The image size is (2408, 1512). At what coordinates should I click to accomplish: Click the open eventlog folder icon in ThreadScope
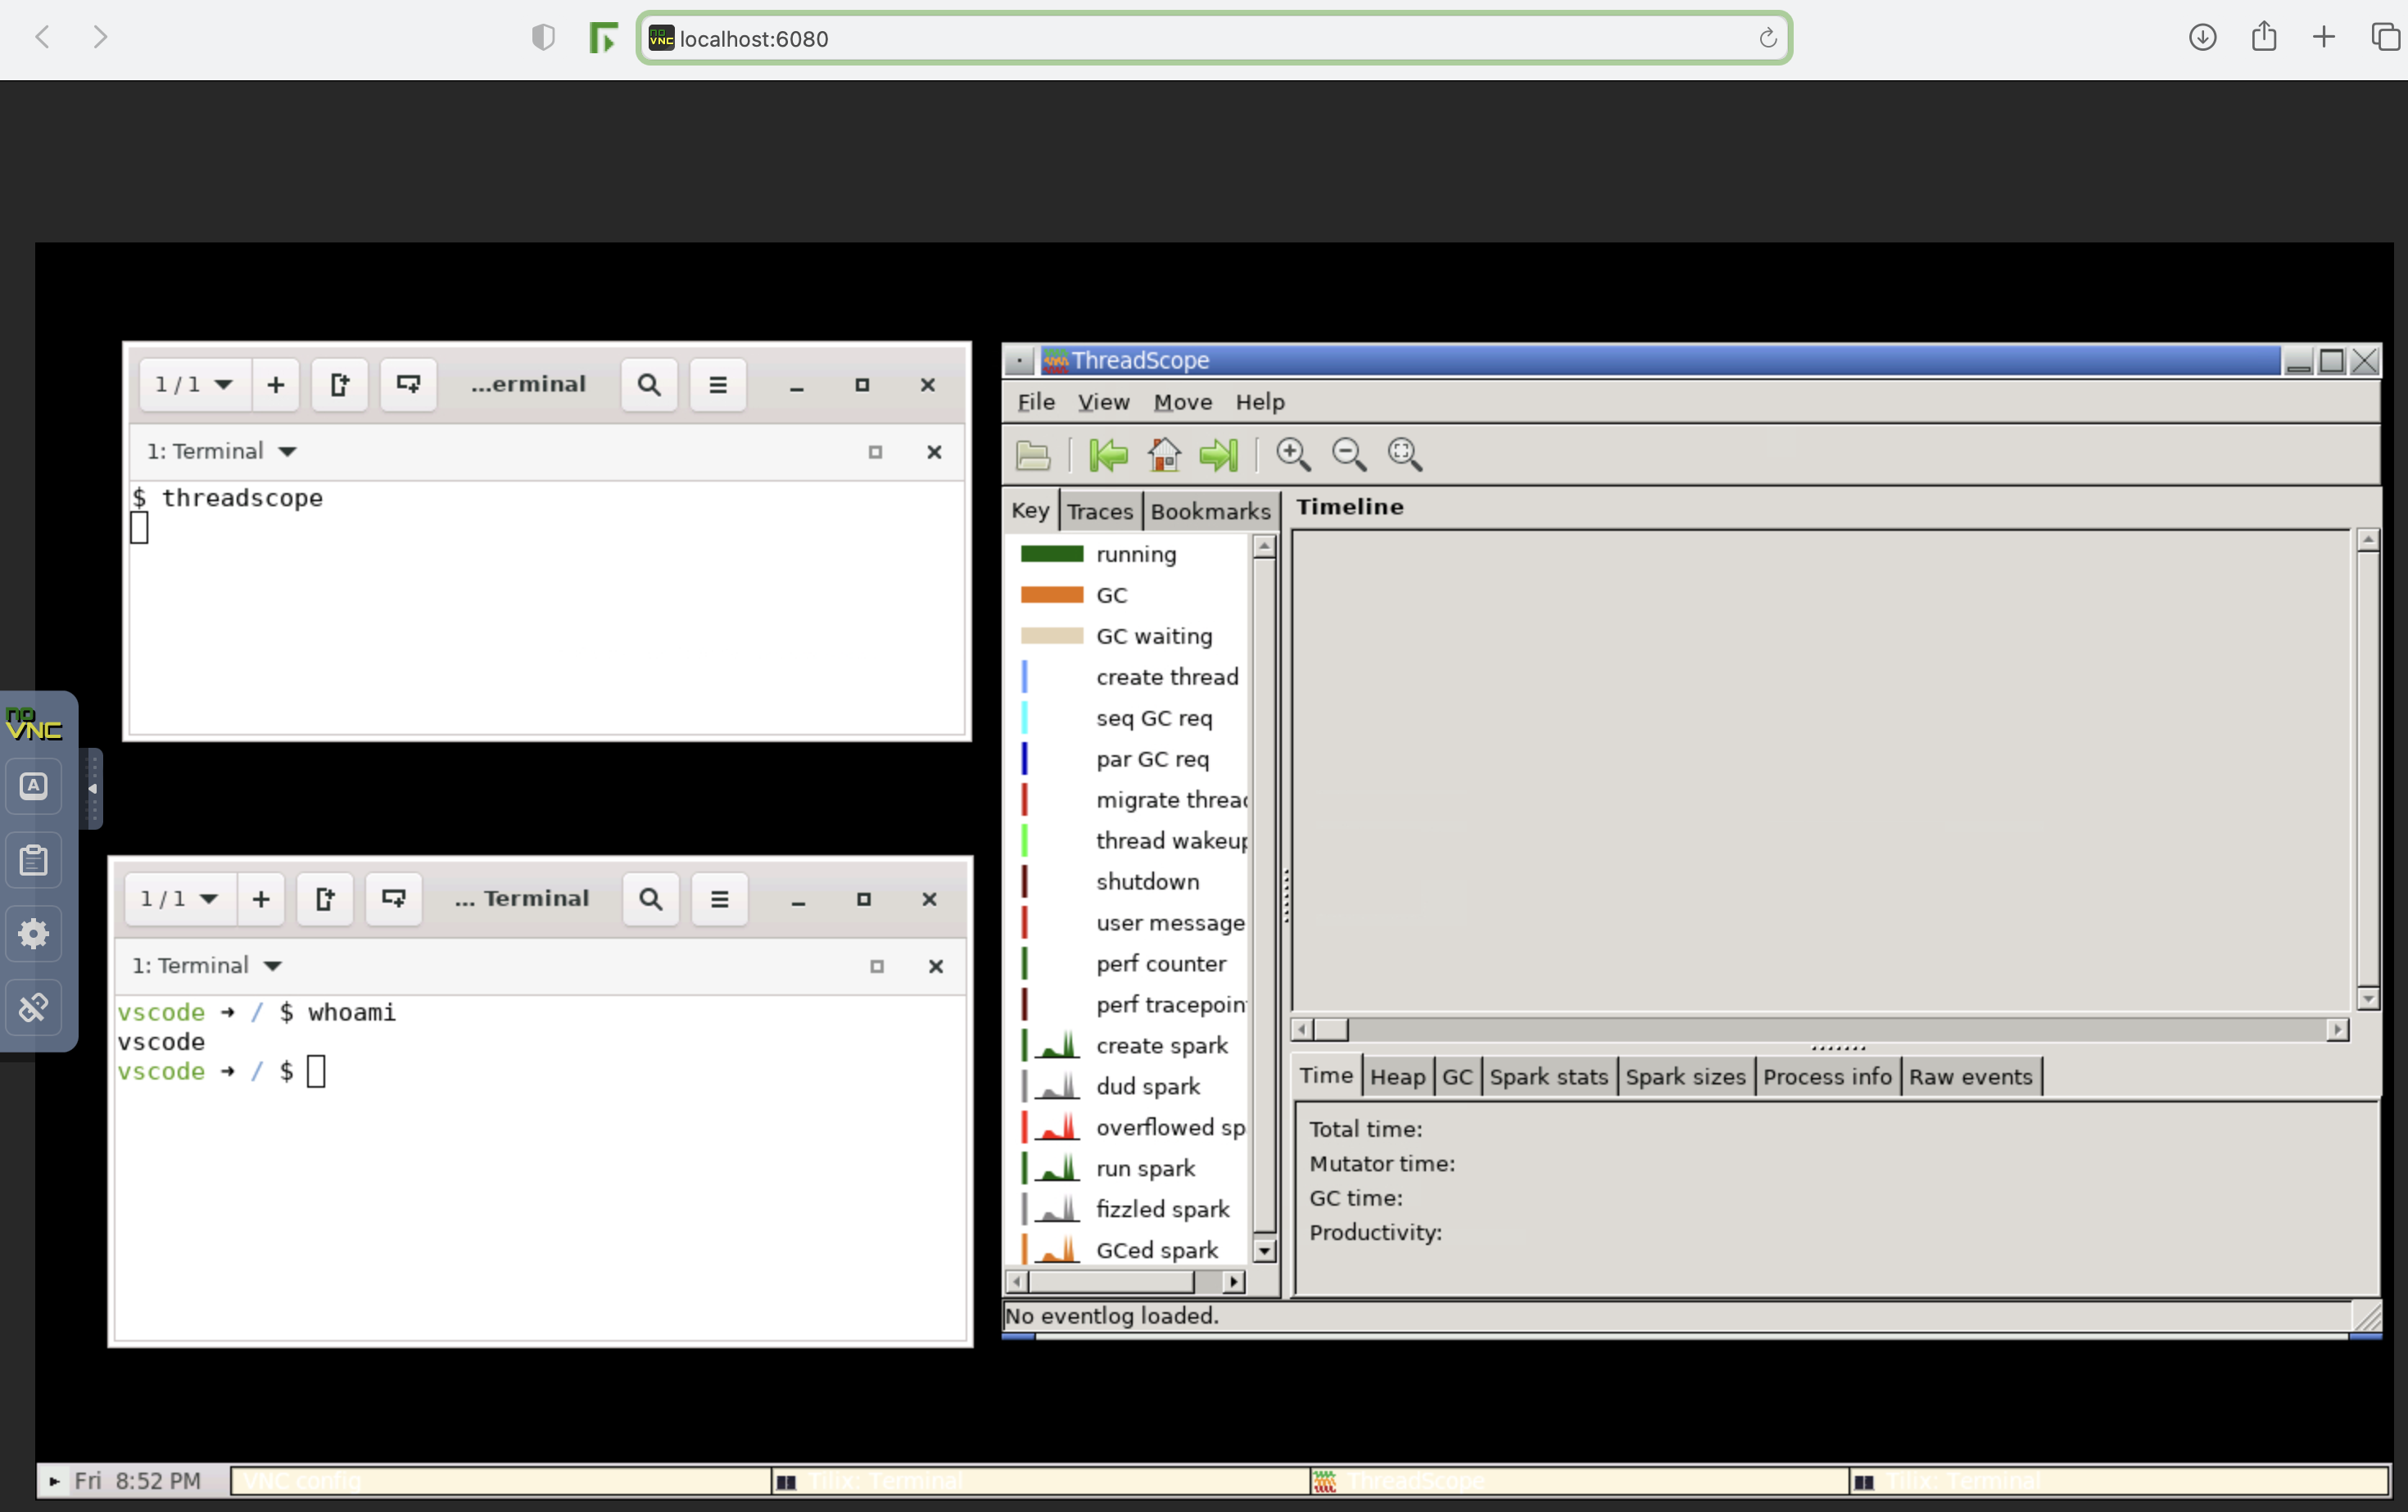(x=1032, y=455)
